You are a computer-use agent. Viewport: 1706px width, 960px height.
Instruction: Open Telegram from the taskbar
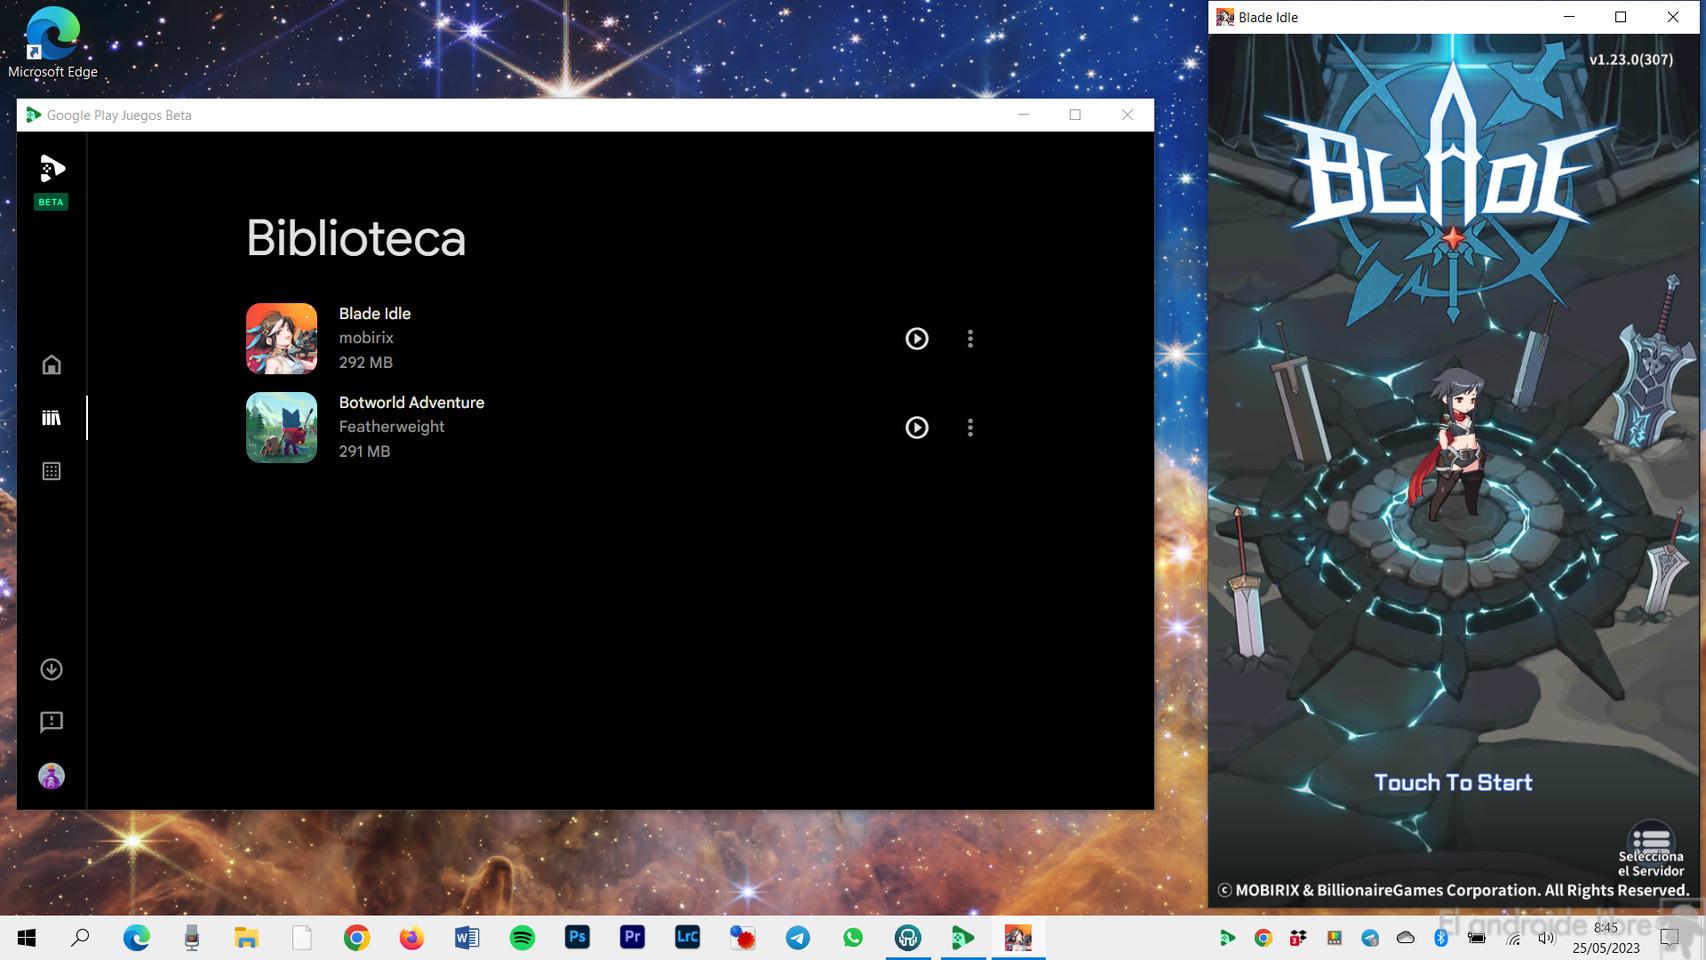pos(797,938)
